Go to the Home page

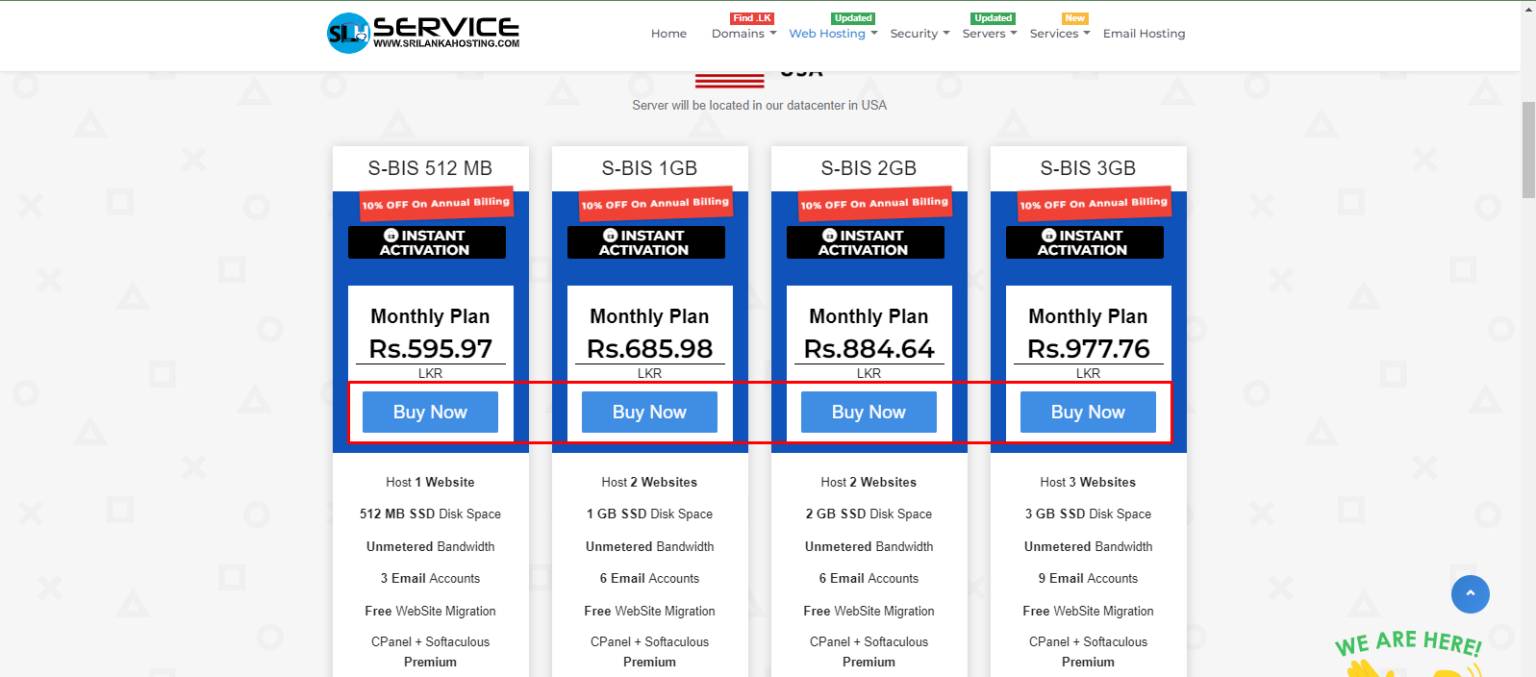pyautogui.click(x=669, y=34)
